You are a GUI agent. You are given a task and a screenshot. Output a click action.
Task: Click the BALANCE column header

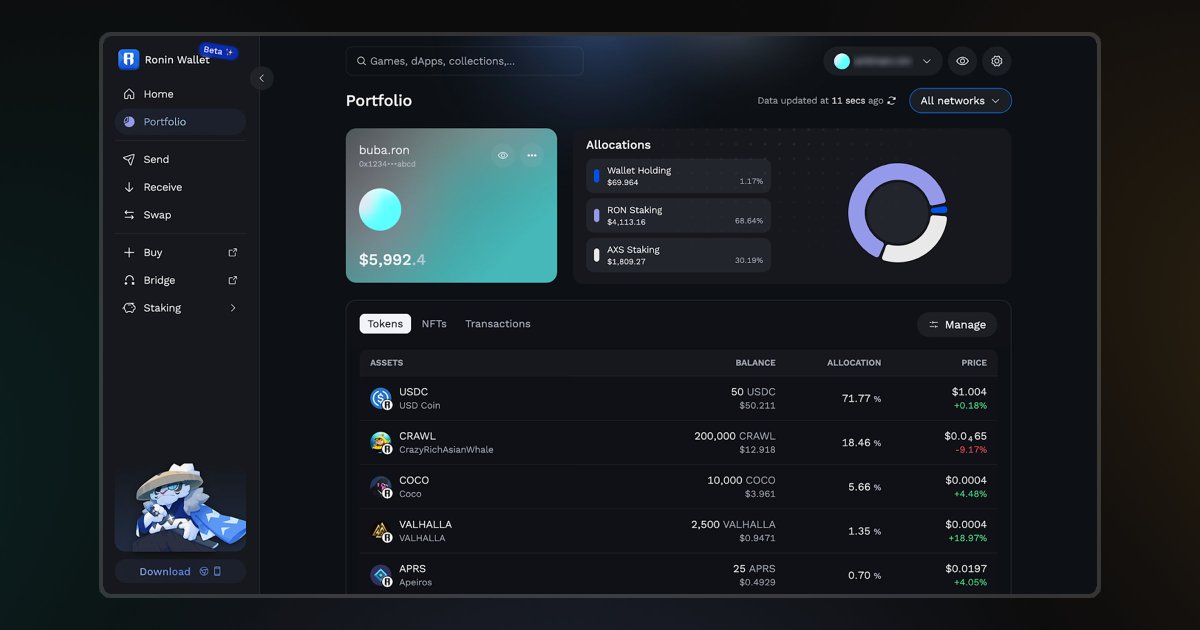point(755,363)
